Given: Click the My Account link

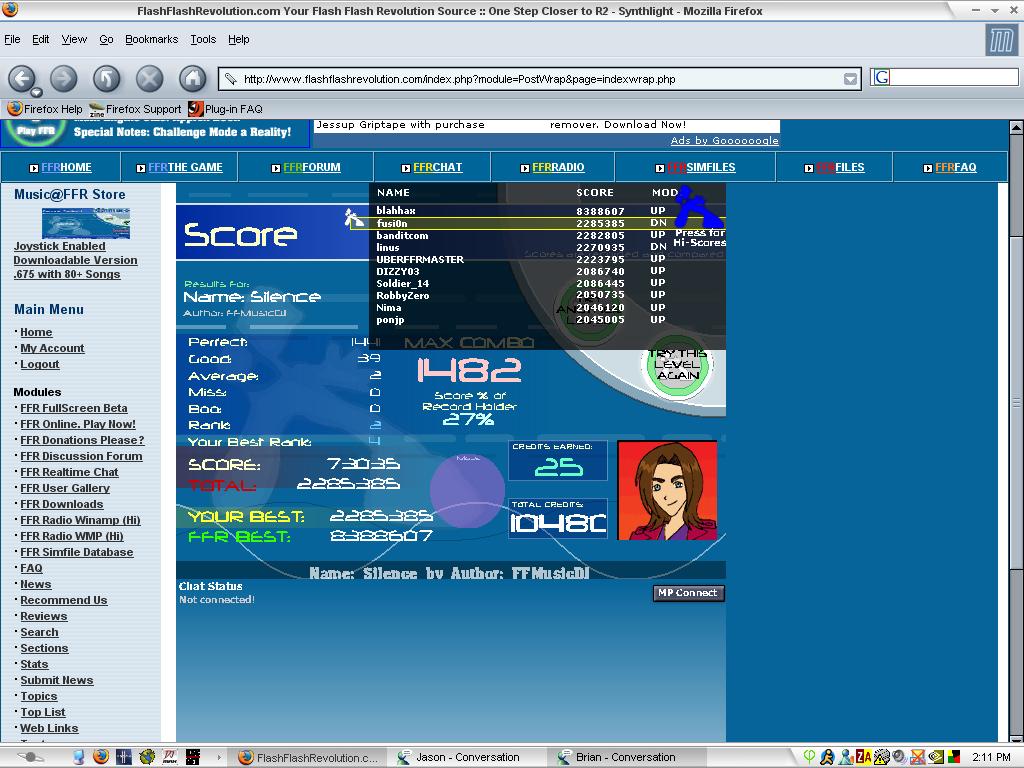Looking at the screenshot, I should tap(52, 348).
